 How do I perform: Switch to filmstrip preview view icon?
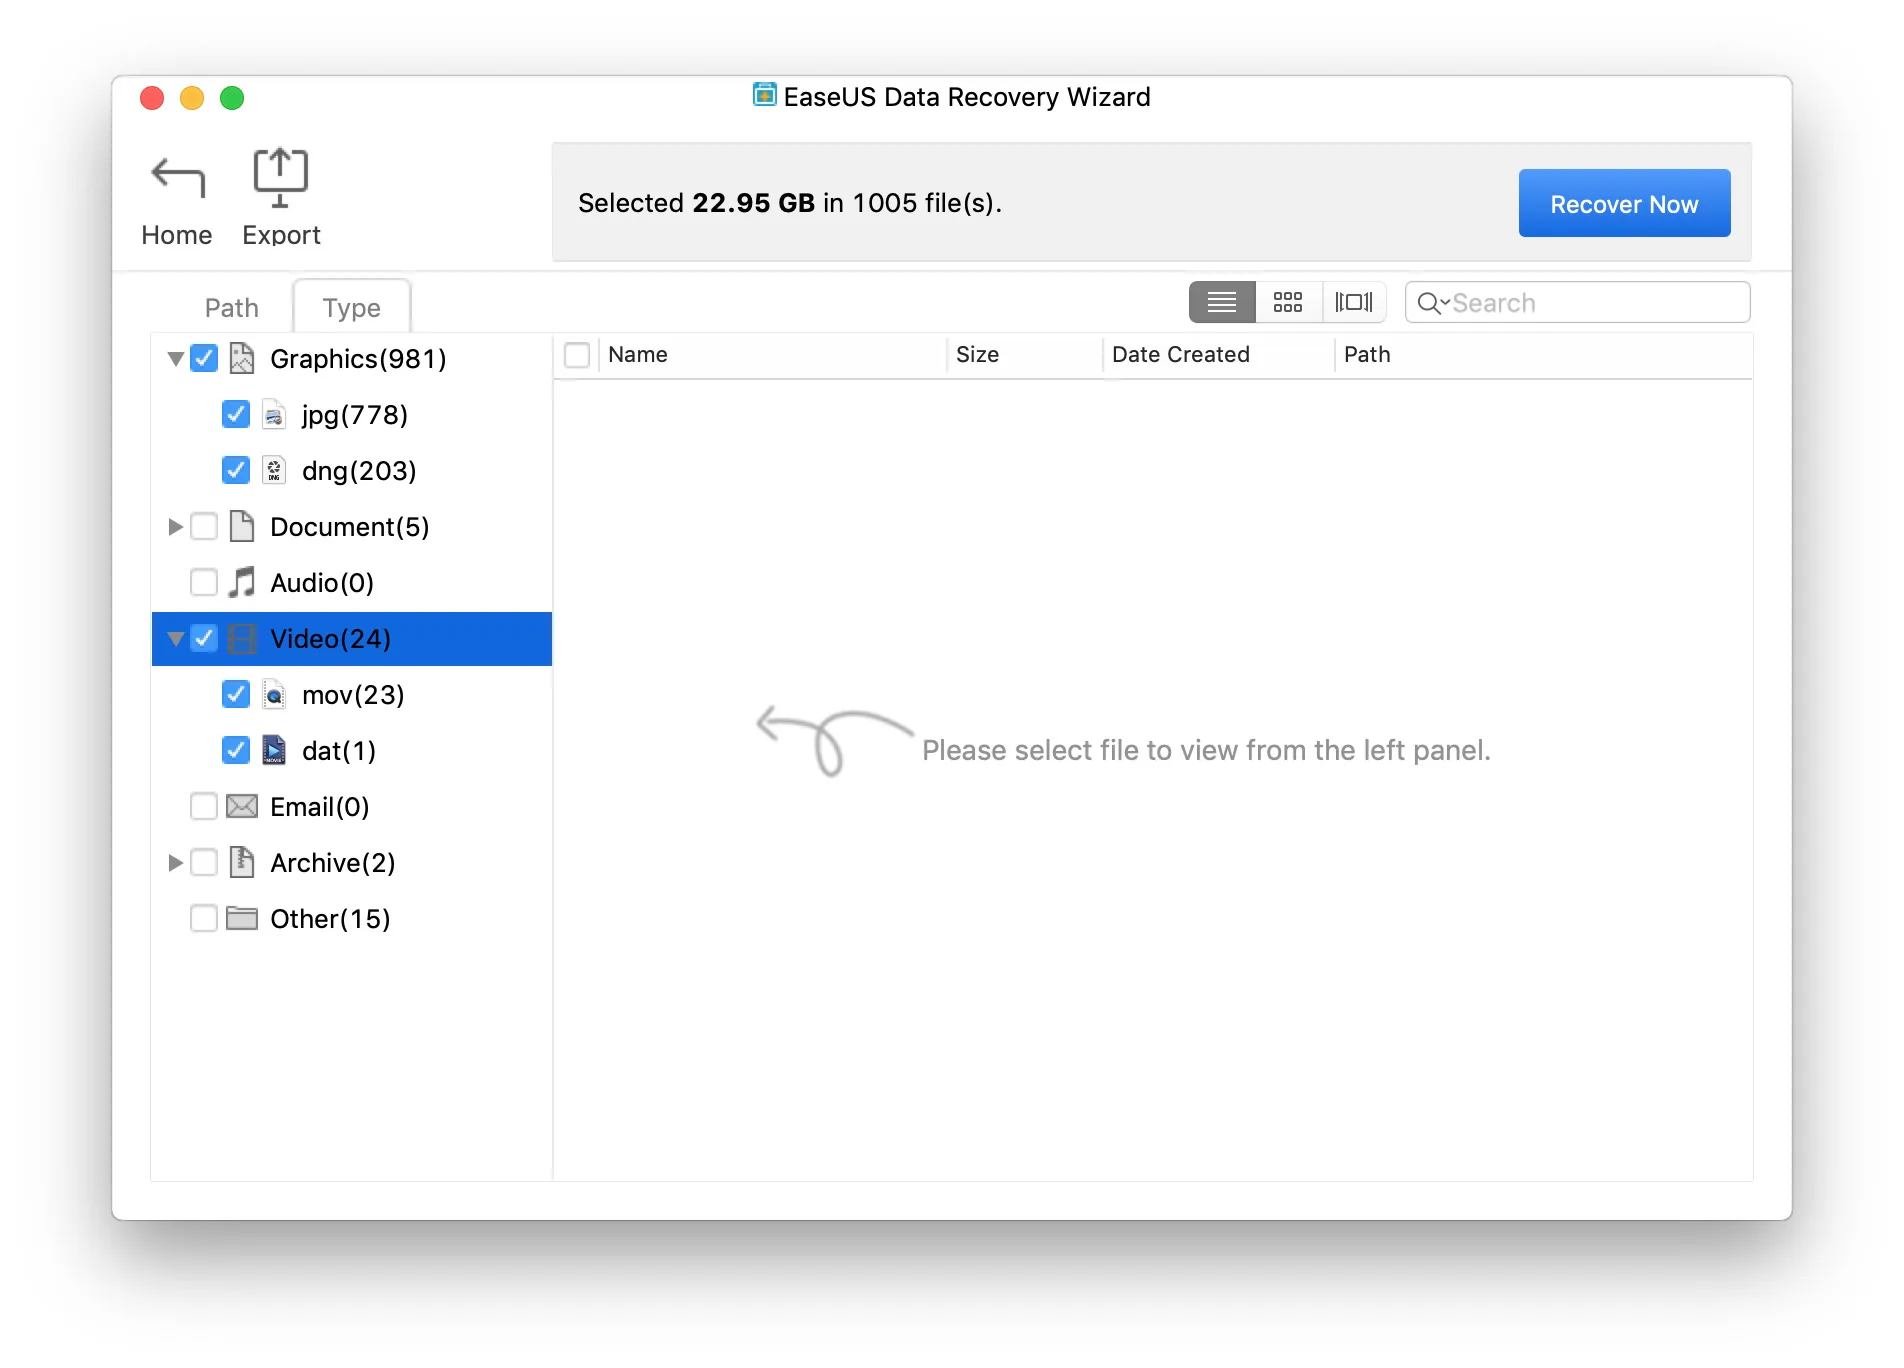(x=1354, y=302)
